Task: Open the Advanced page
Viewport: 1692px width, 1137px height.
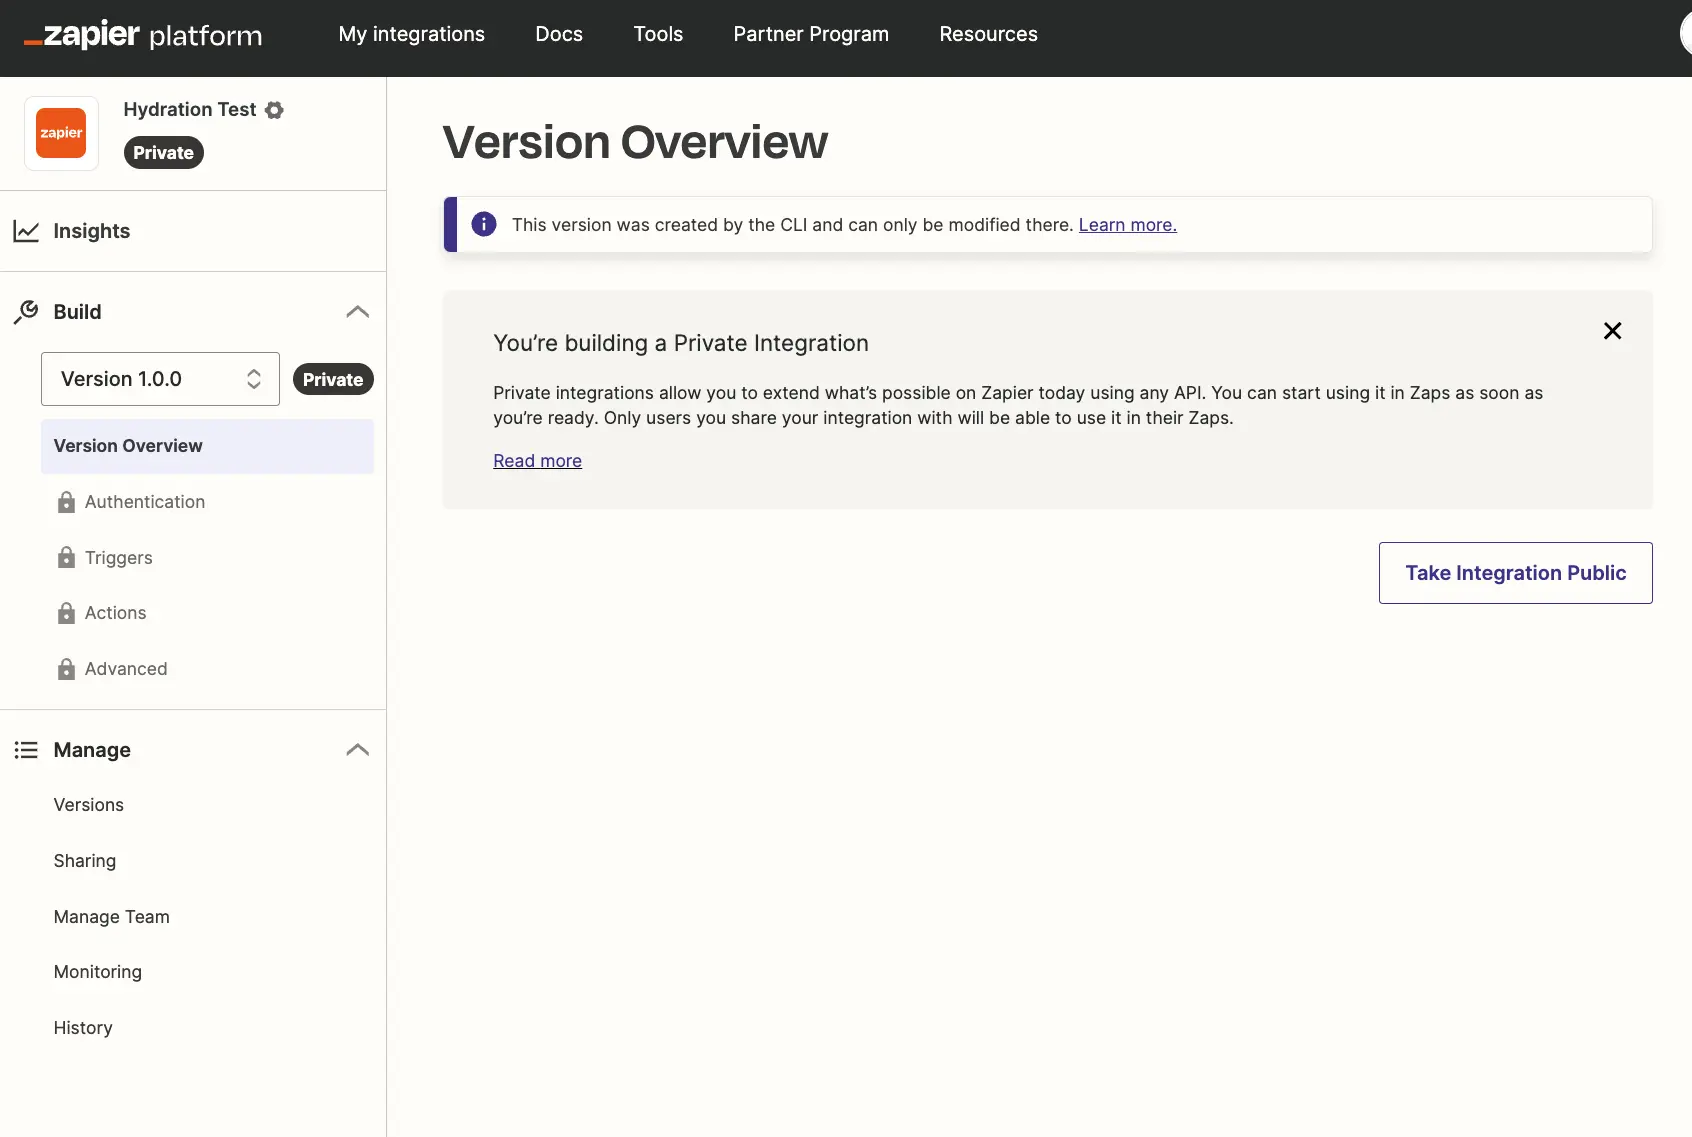Action: pyautogui.click(x=126, y=669)
